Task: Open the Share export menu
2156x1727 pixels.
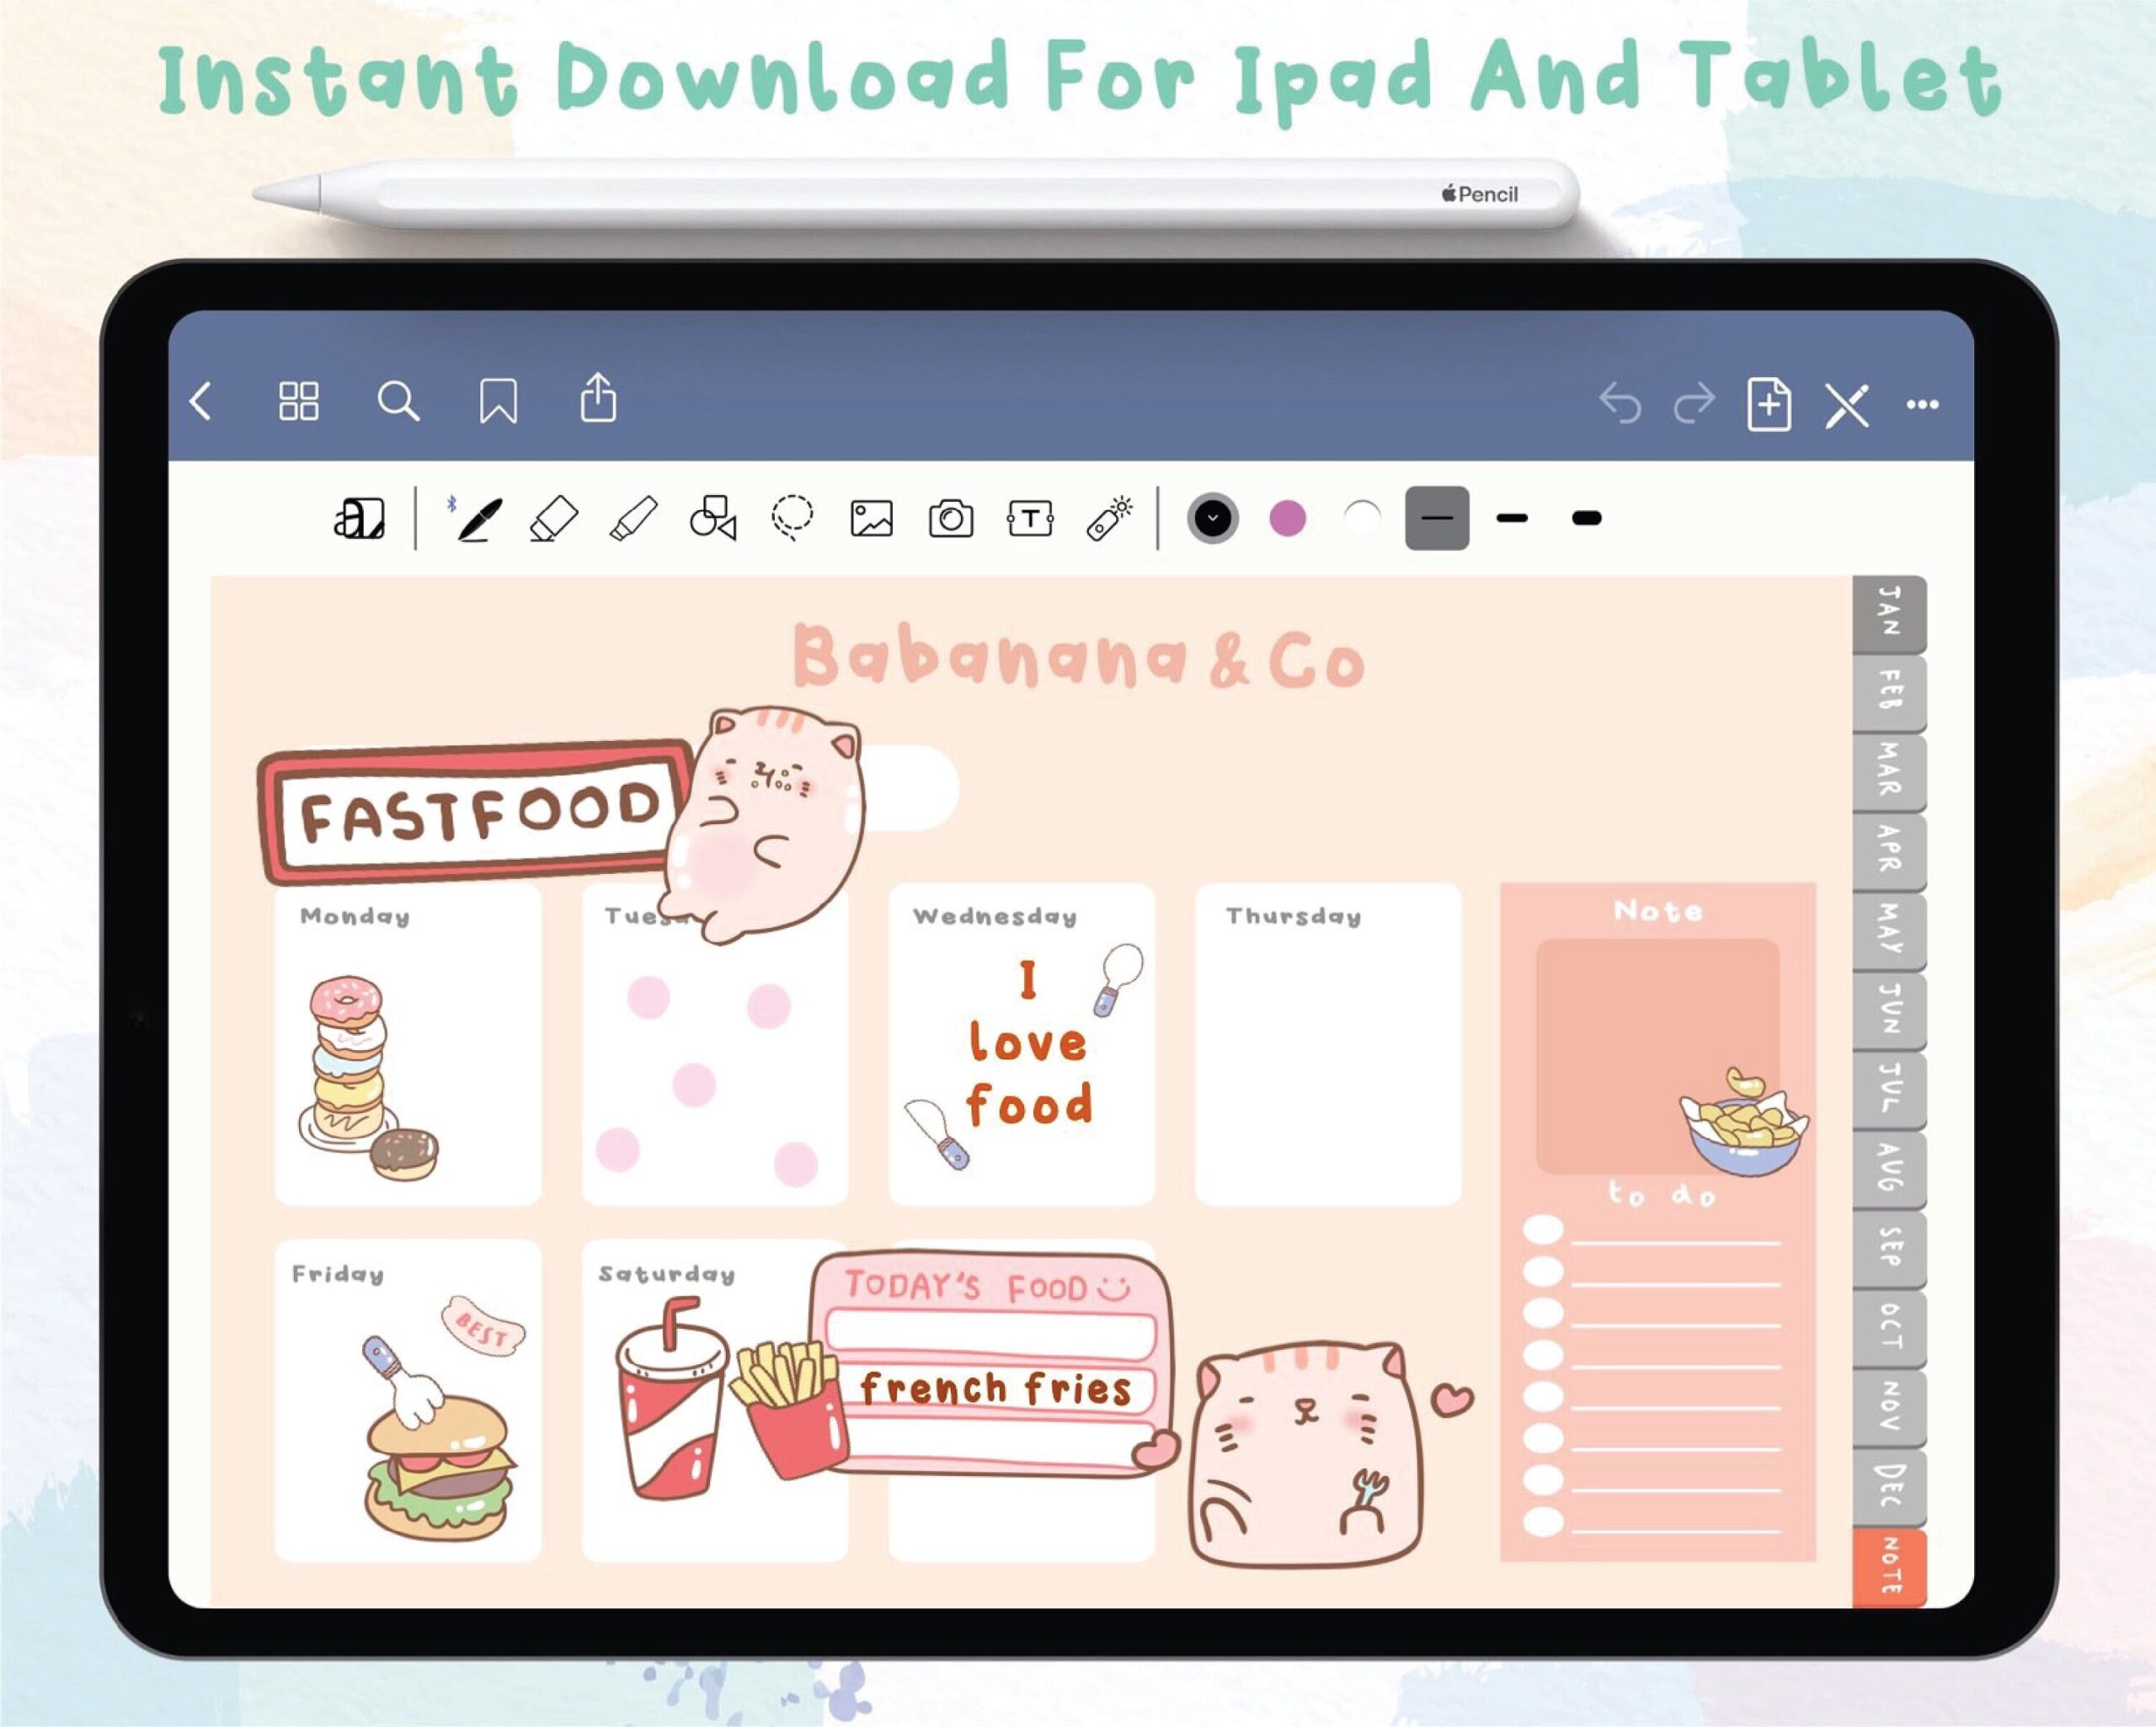Action: [599, 402]
